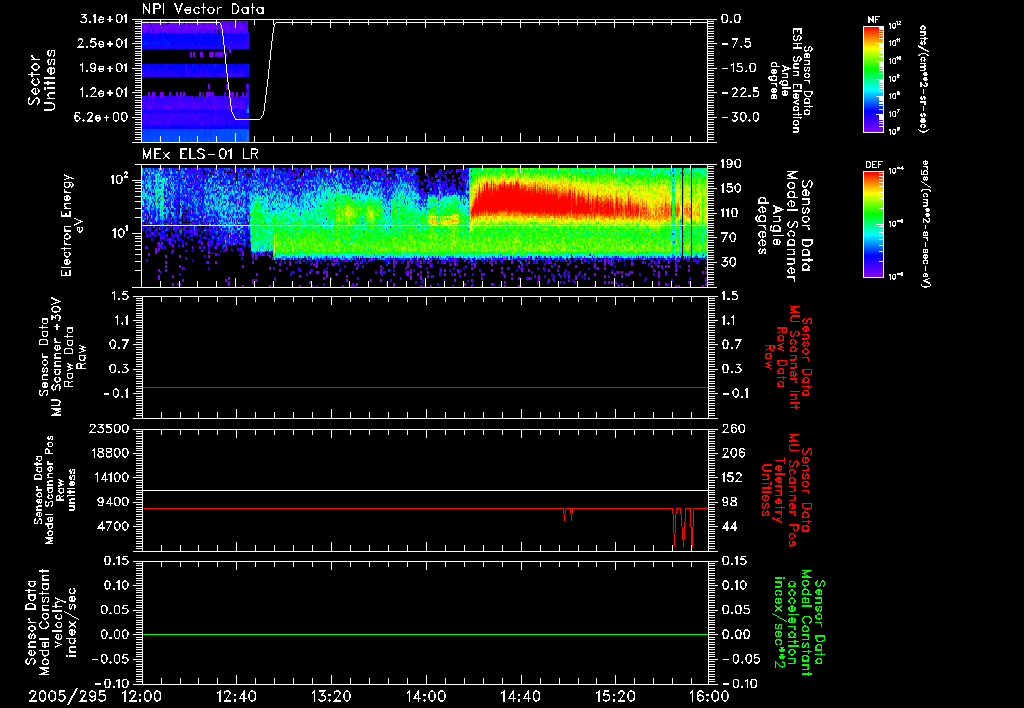Click the white line in the scanner position panel

pyautogui.click(x=425, y=490)
